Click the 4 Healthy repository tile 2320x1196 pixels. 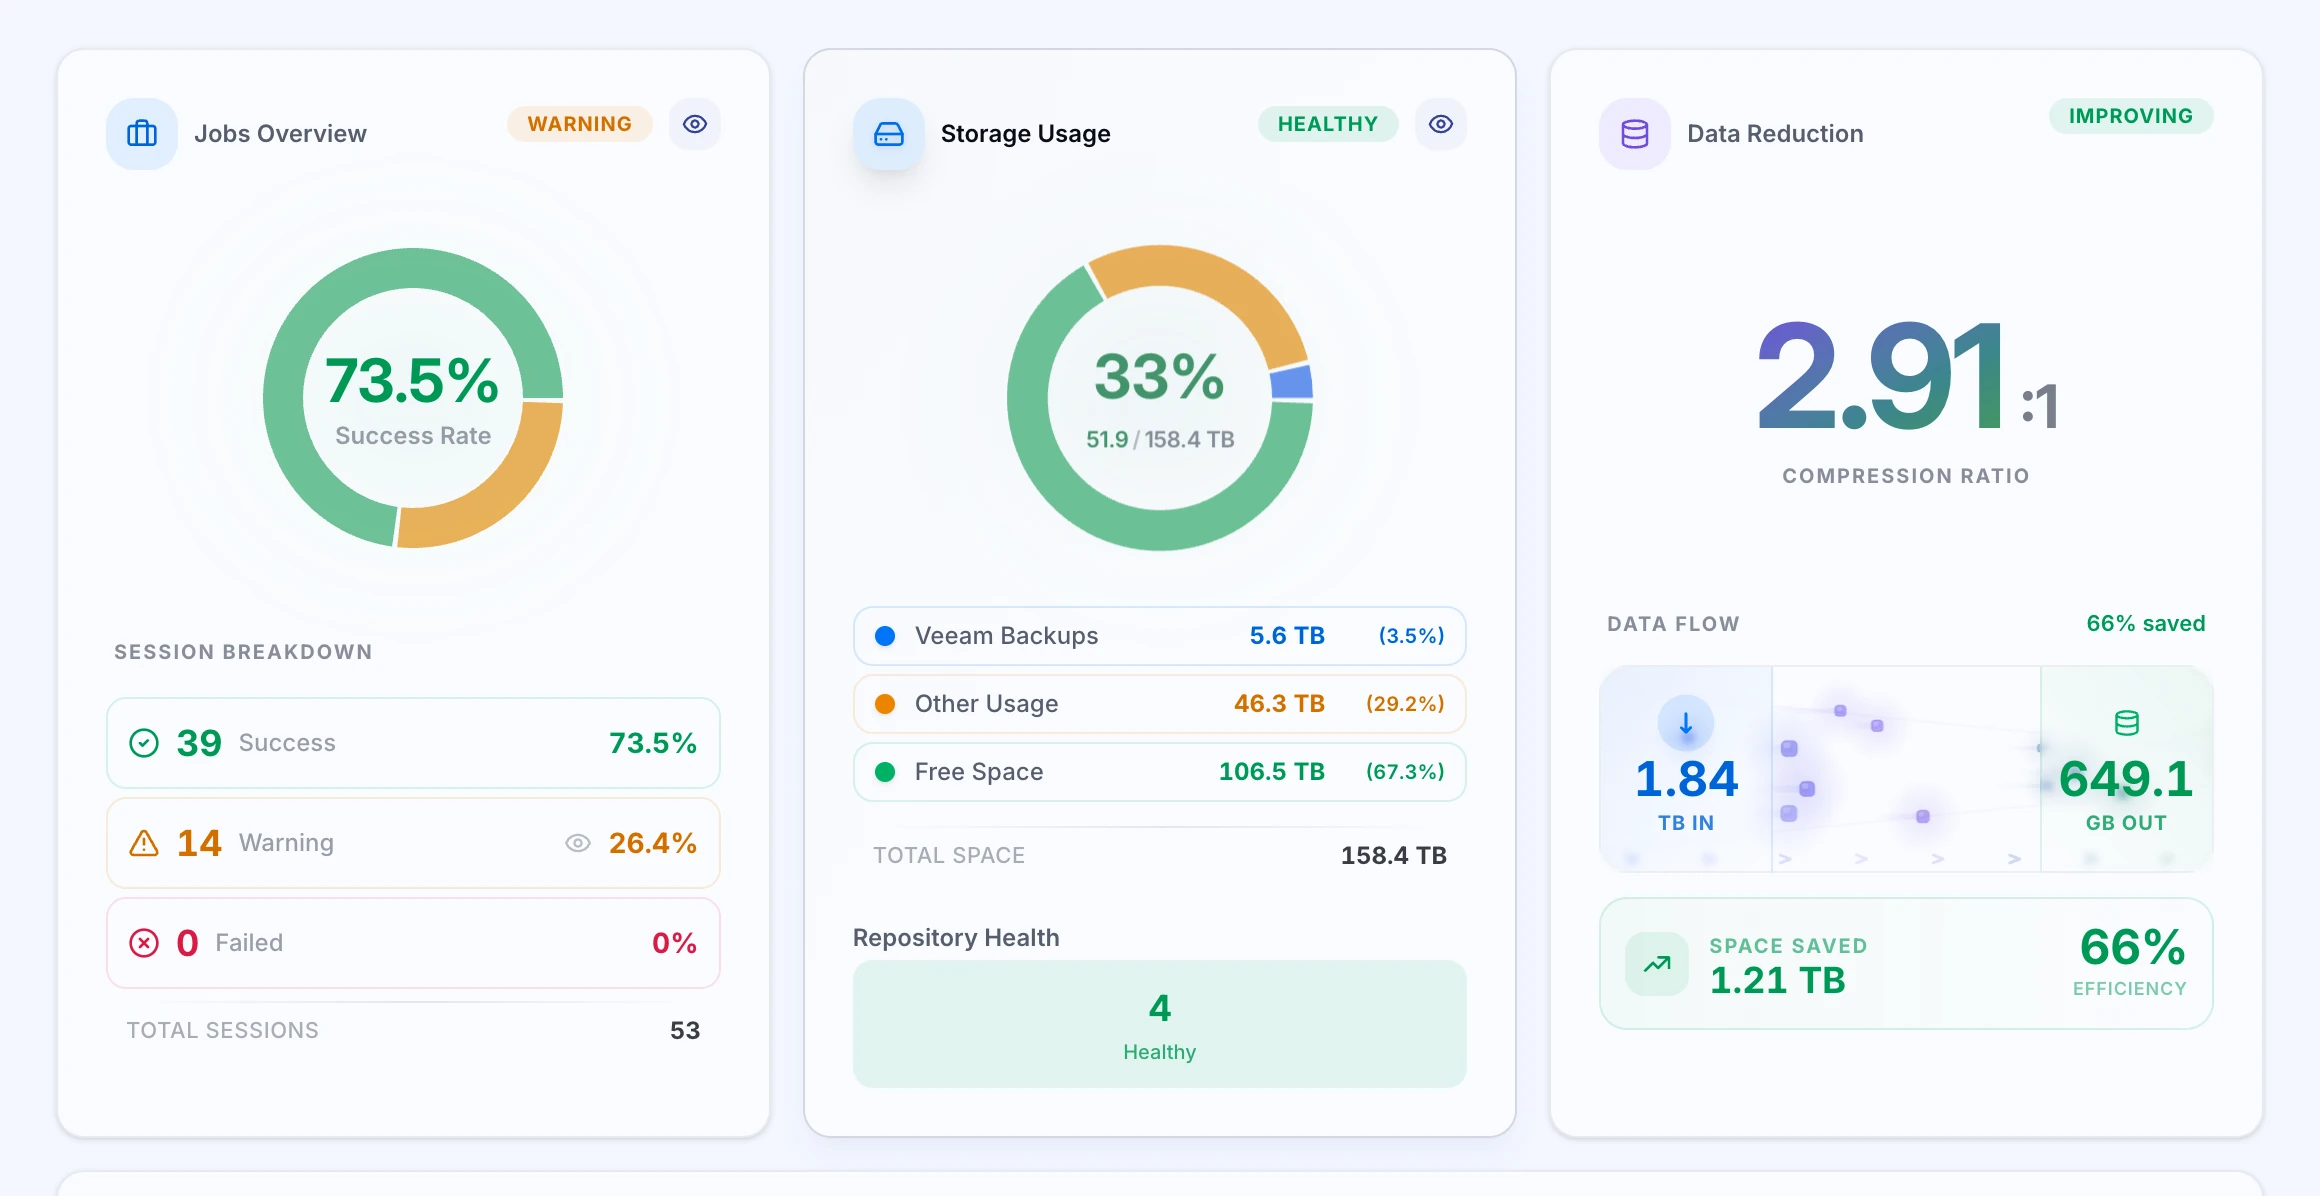pos(1160,1024)
